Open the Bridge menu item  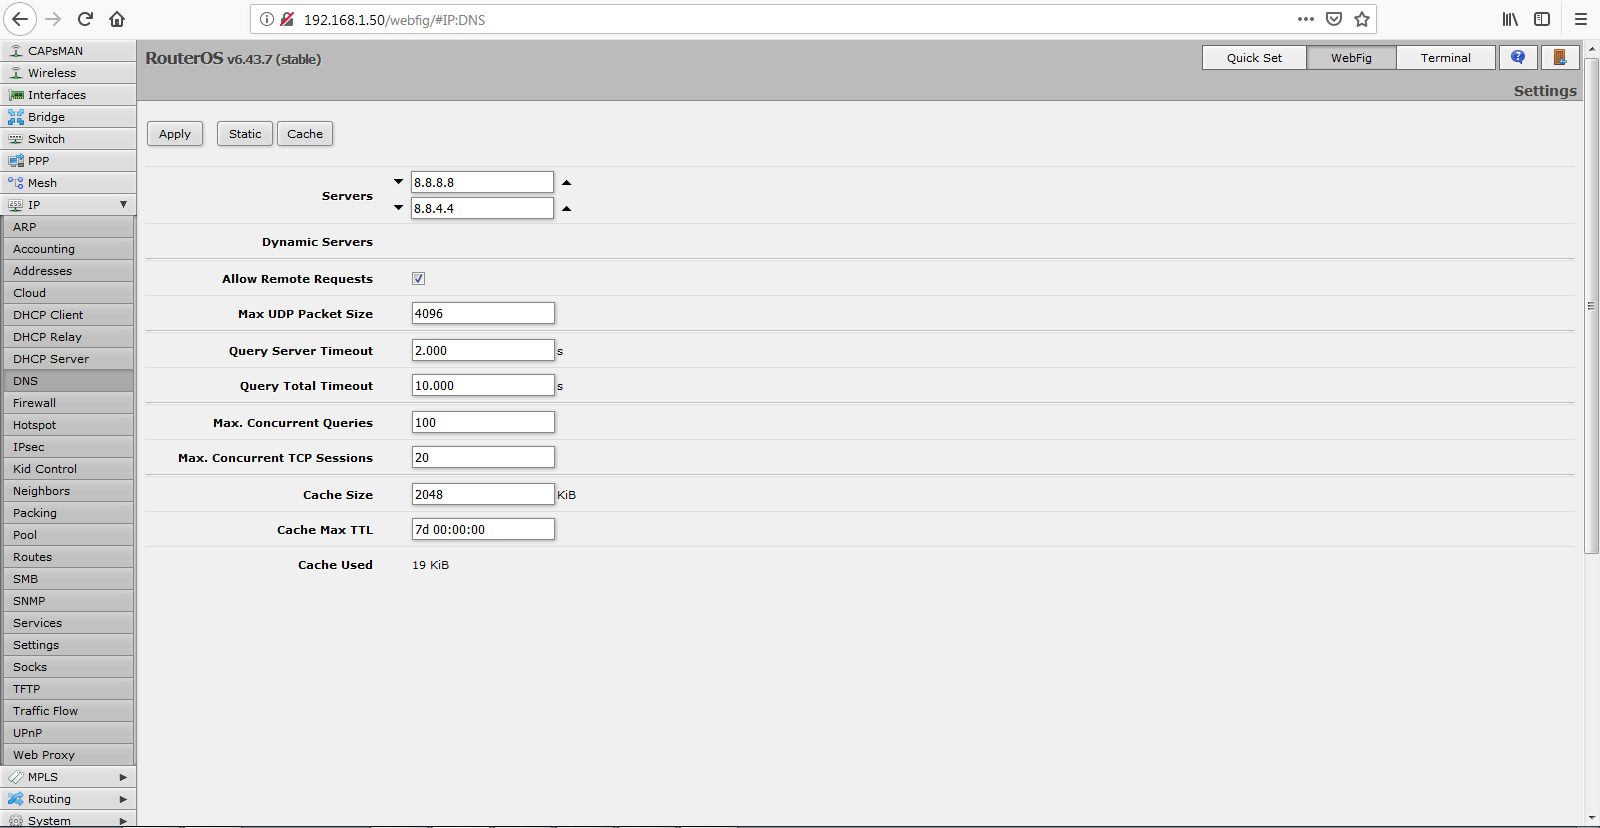[68, 117]
